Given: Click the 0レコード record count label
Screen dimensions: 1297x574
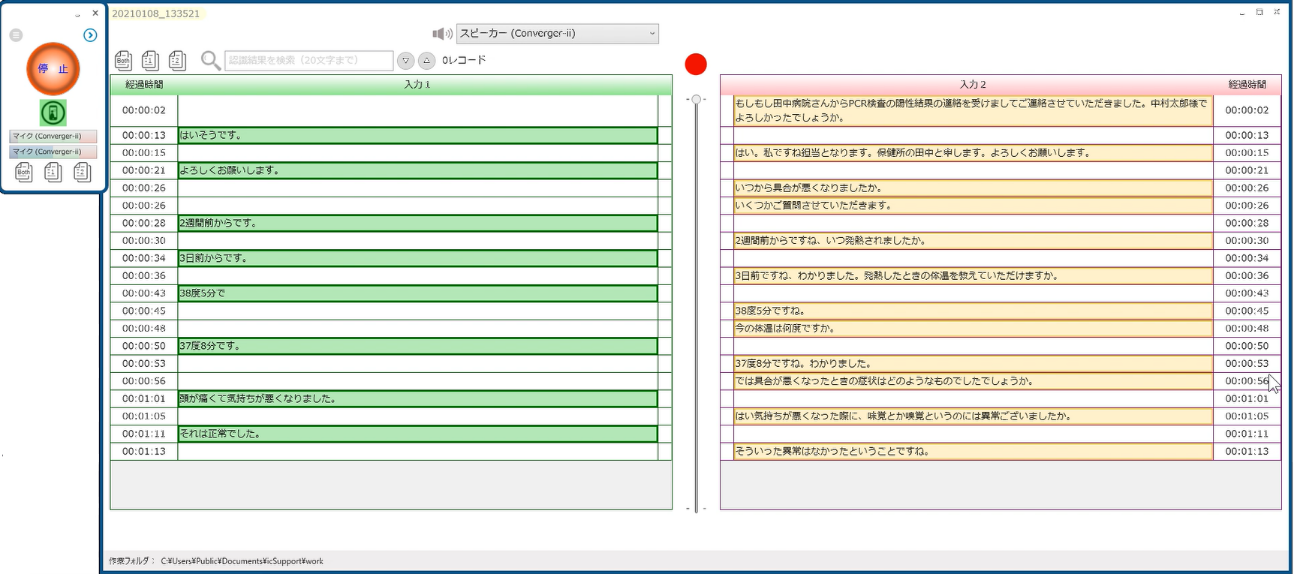Looking at the screenshot, I should tap(464, 60).
